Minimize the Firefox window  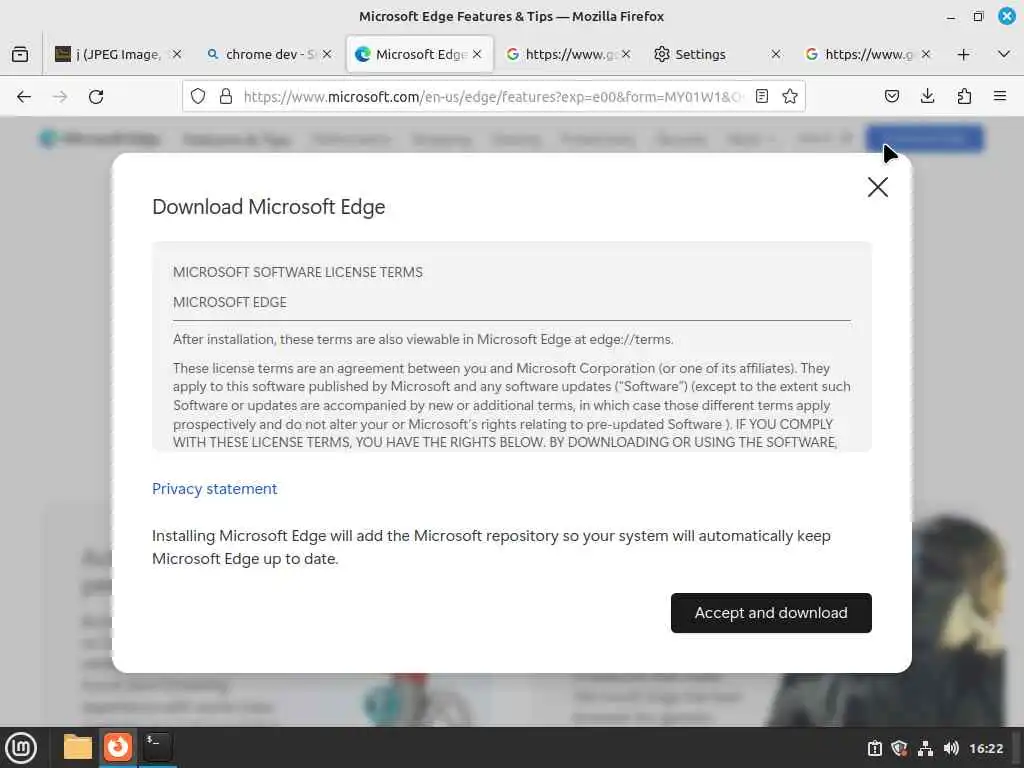pos(951,16)
